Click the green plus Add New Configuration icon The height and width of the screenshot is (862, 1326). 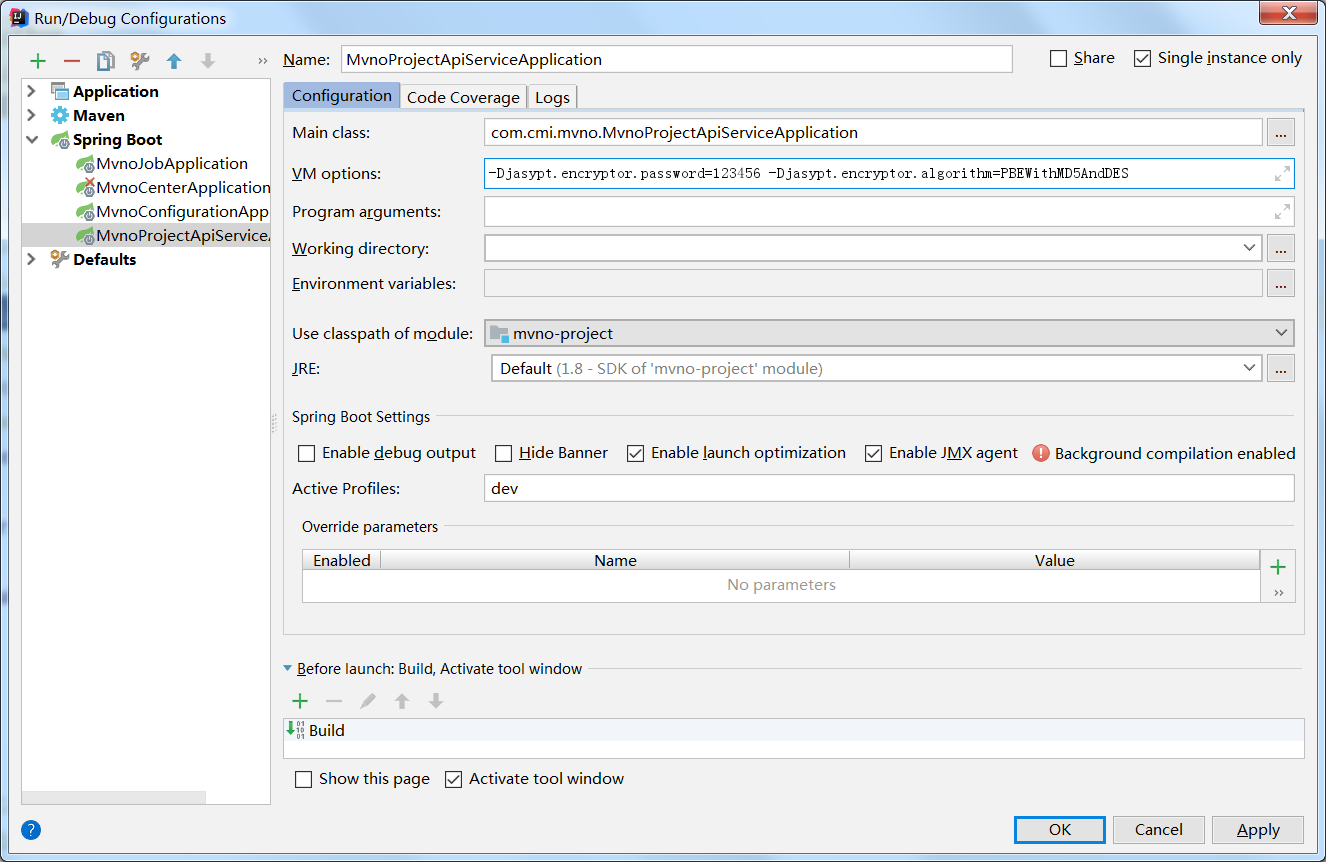[x=38, y=61]
